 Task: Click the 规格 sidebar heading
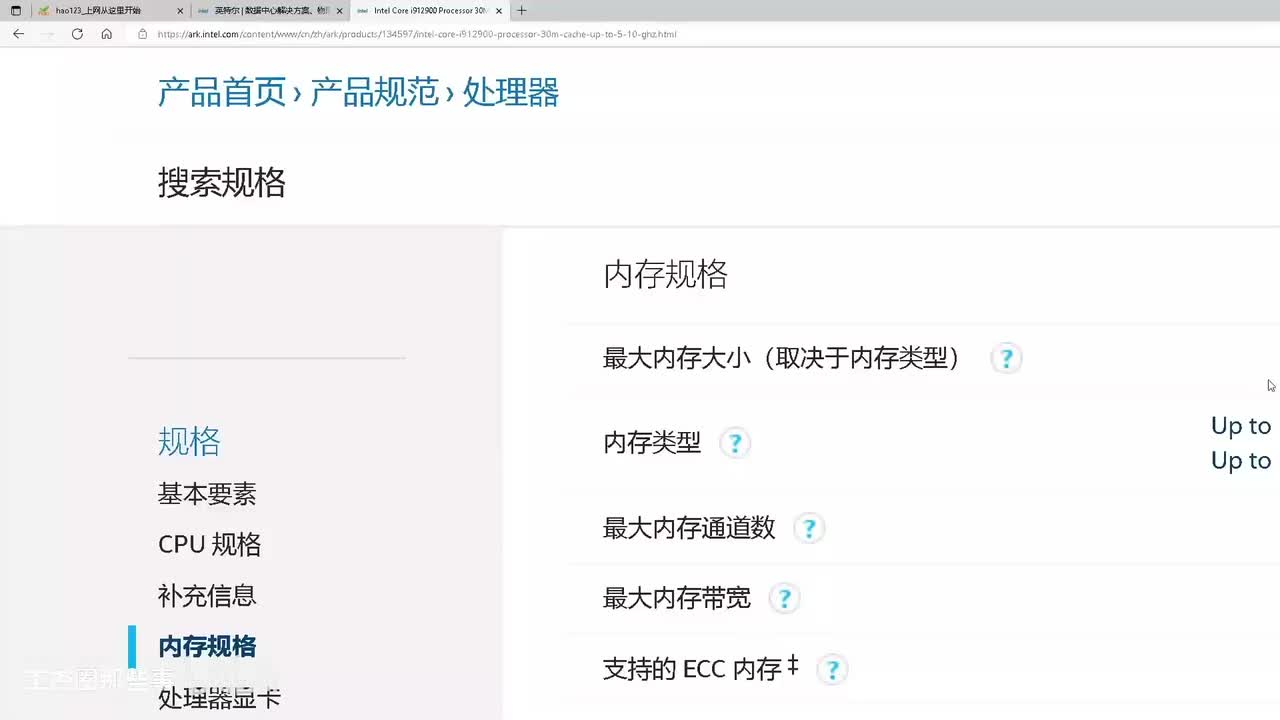189,441
